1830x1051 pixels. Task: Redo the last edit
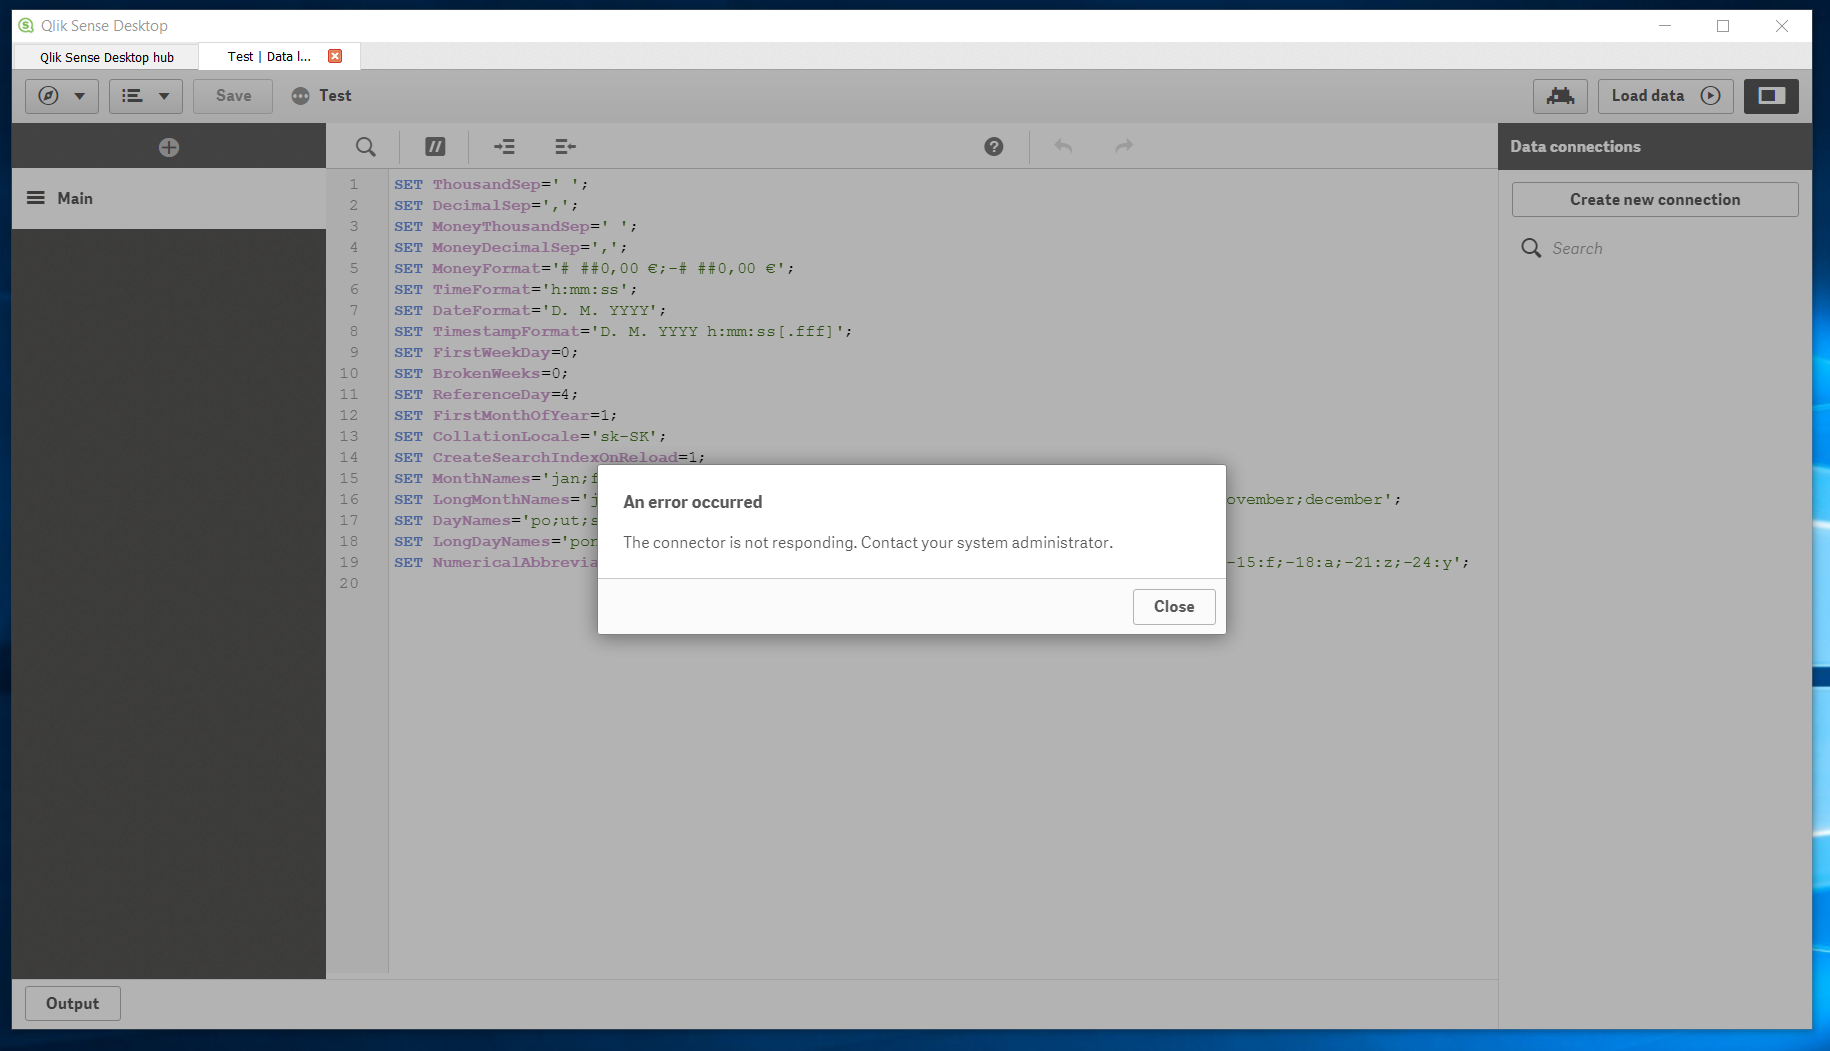pos(1124,147)
